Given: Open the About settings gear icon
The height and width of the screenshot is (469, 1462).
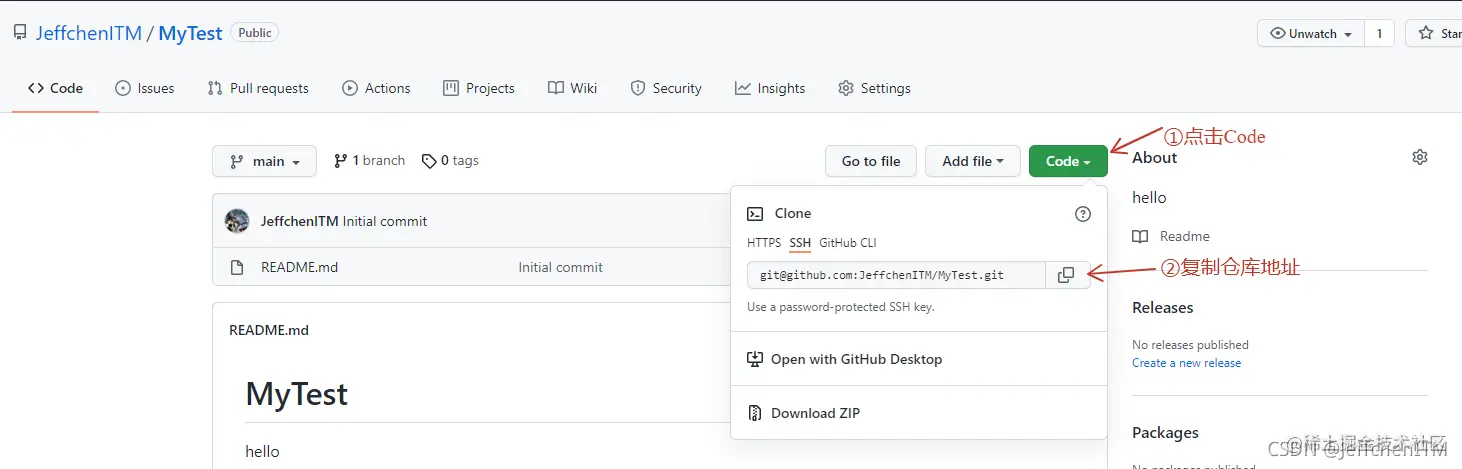Looking at the screenshot, I should [1420, 157].
